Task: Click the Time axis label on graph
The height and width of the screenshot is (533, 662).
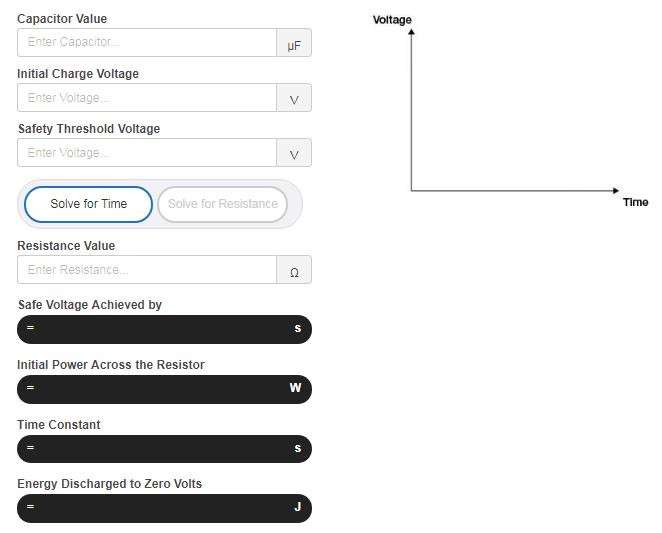Action: coord(635,202)
